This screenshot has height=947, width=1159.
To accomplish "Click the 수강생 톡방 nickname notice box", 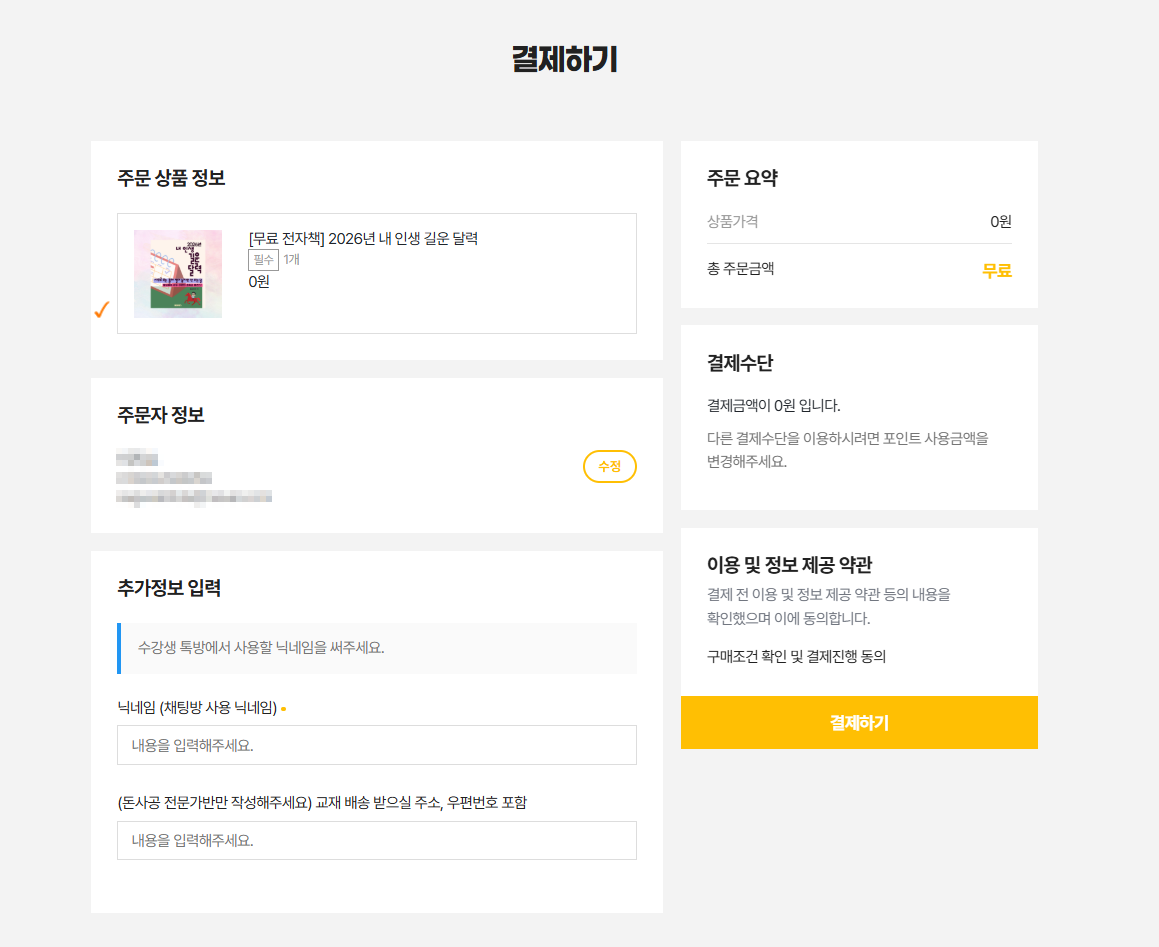I will (x=377, y=648).
